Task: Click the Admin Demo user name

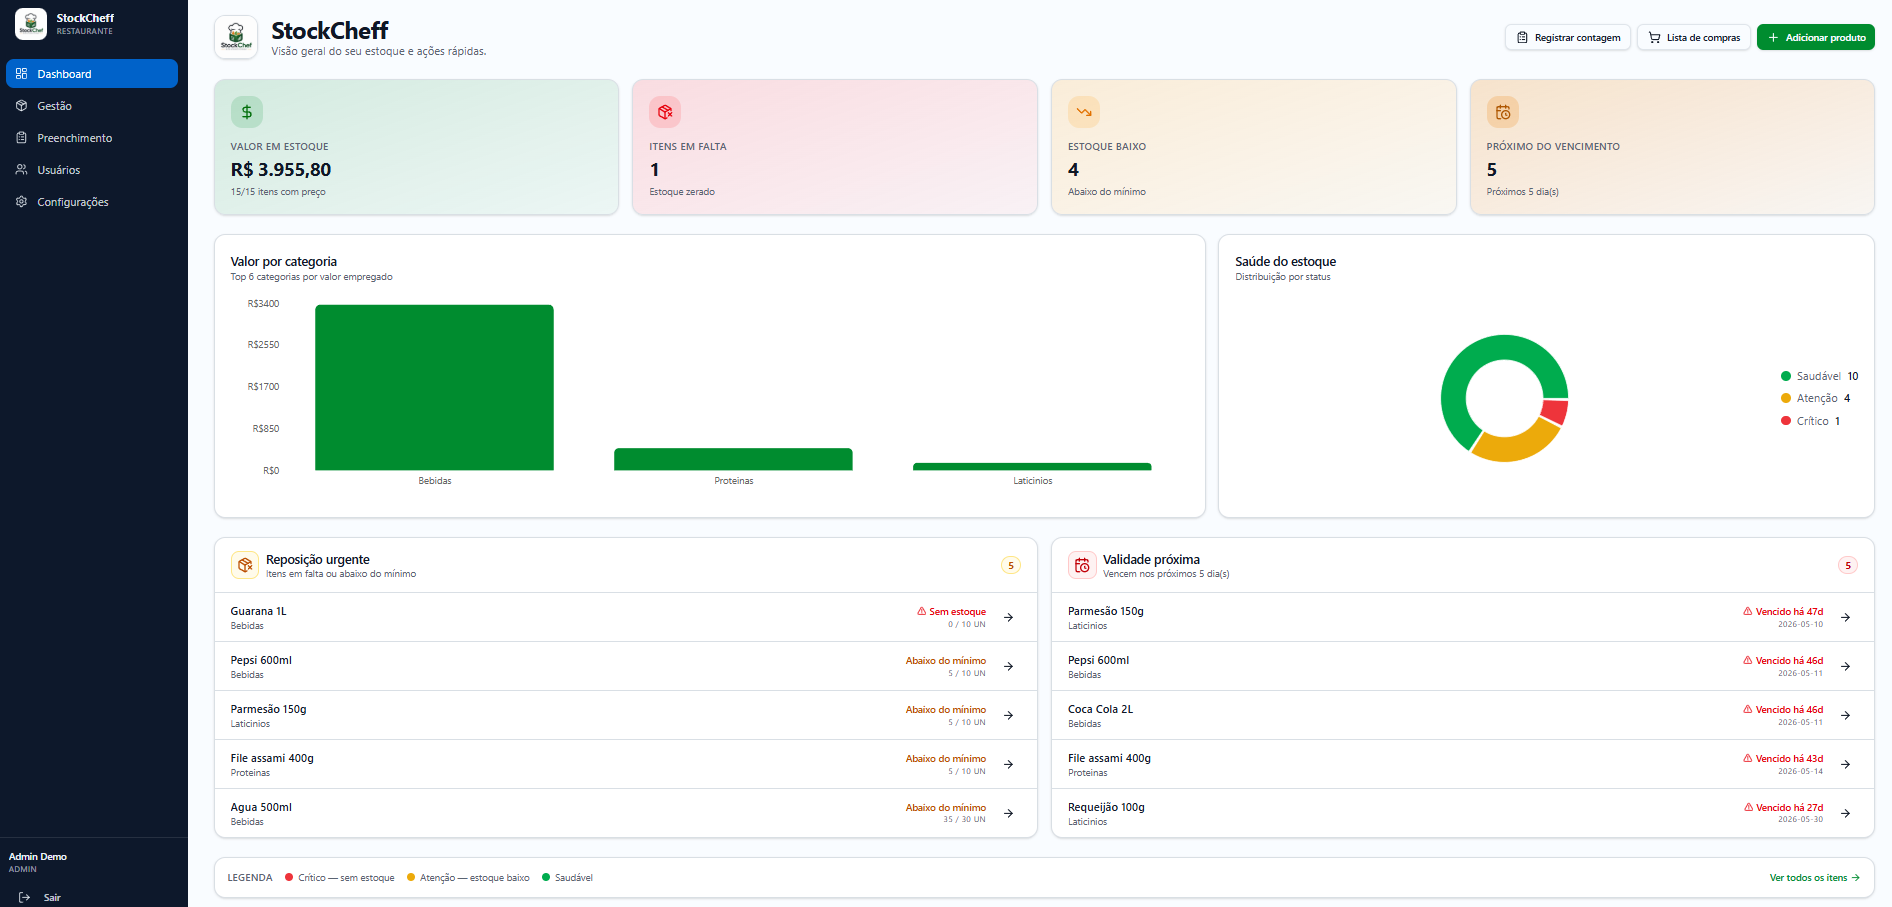Action: pyautogui.click(x=38, y=856)
